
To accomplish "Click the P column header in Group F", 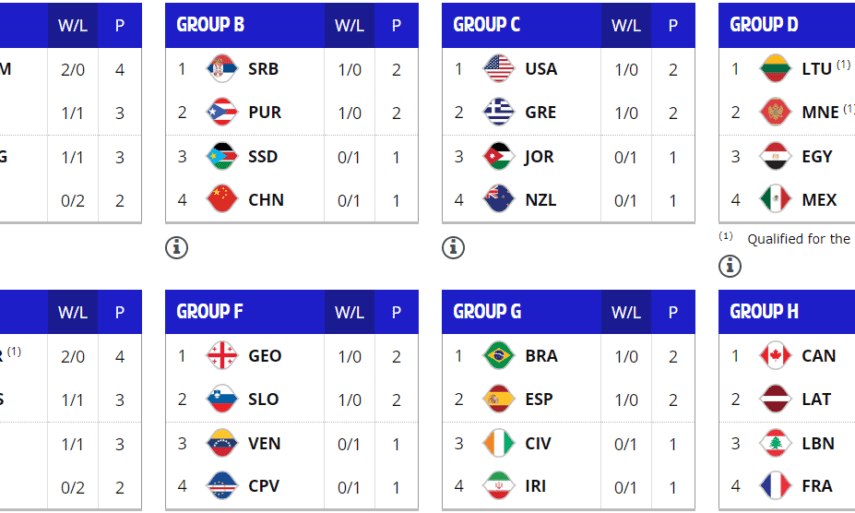I will [396, 312].
